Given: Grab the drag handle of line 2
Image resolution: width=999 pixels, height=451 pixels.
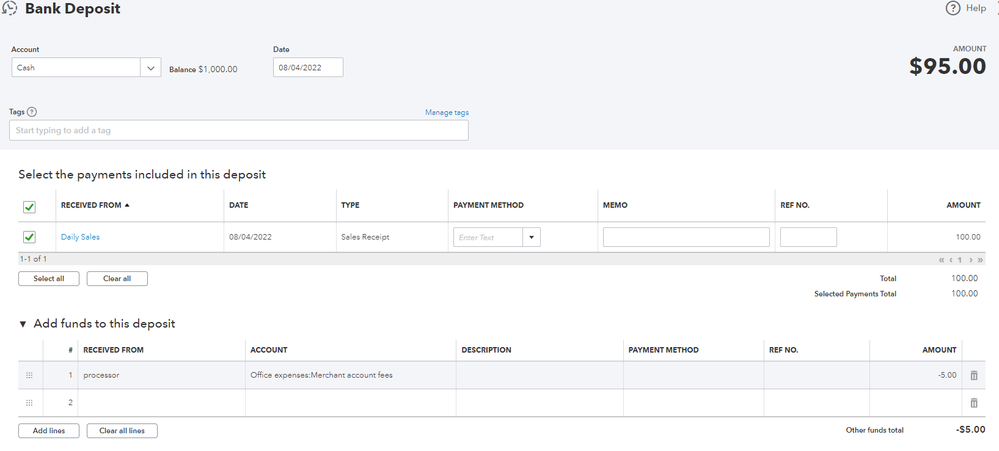Looking at the screenshot, I should [x=29, y=403].
